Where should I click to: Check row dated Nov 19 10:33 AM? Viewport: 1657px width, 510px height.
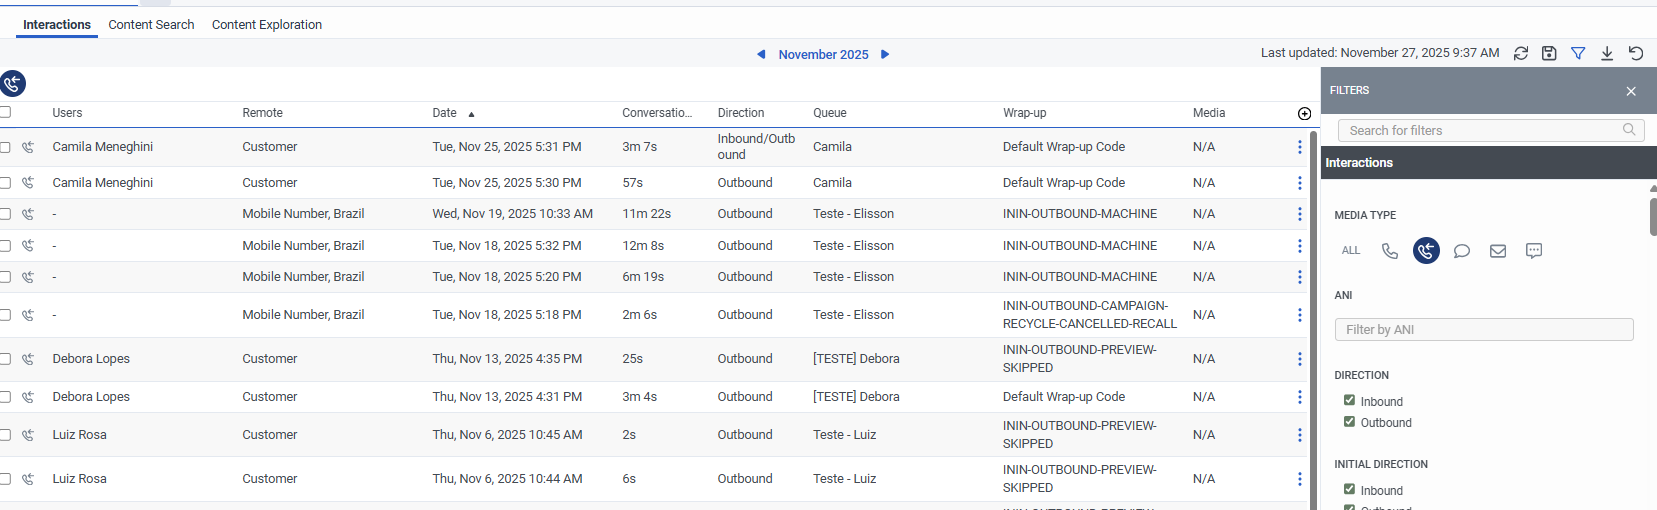pyautogui.click(x=4, y=214)
